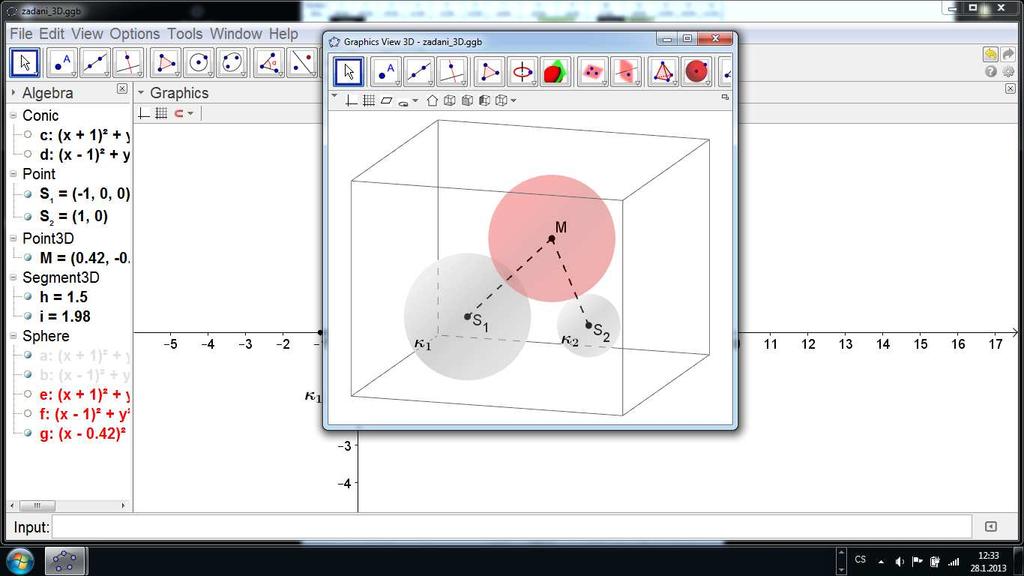The width and height of the screenshot is (1024, 576).
Task: Select the Perpendicular Line tool in main toolbar
Action: pyautogui.click(x=129, y=63)
